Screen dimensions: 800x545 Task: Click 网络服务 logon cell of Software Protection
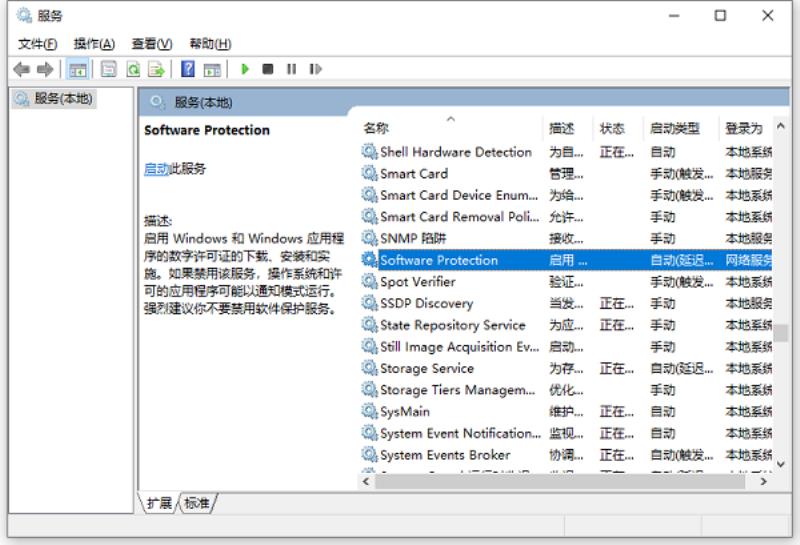[x=748, y=260]
